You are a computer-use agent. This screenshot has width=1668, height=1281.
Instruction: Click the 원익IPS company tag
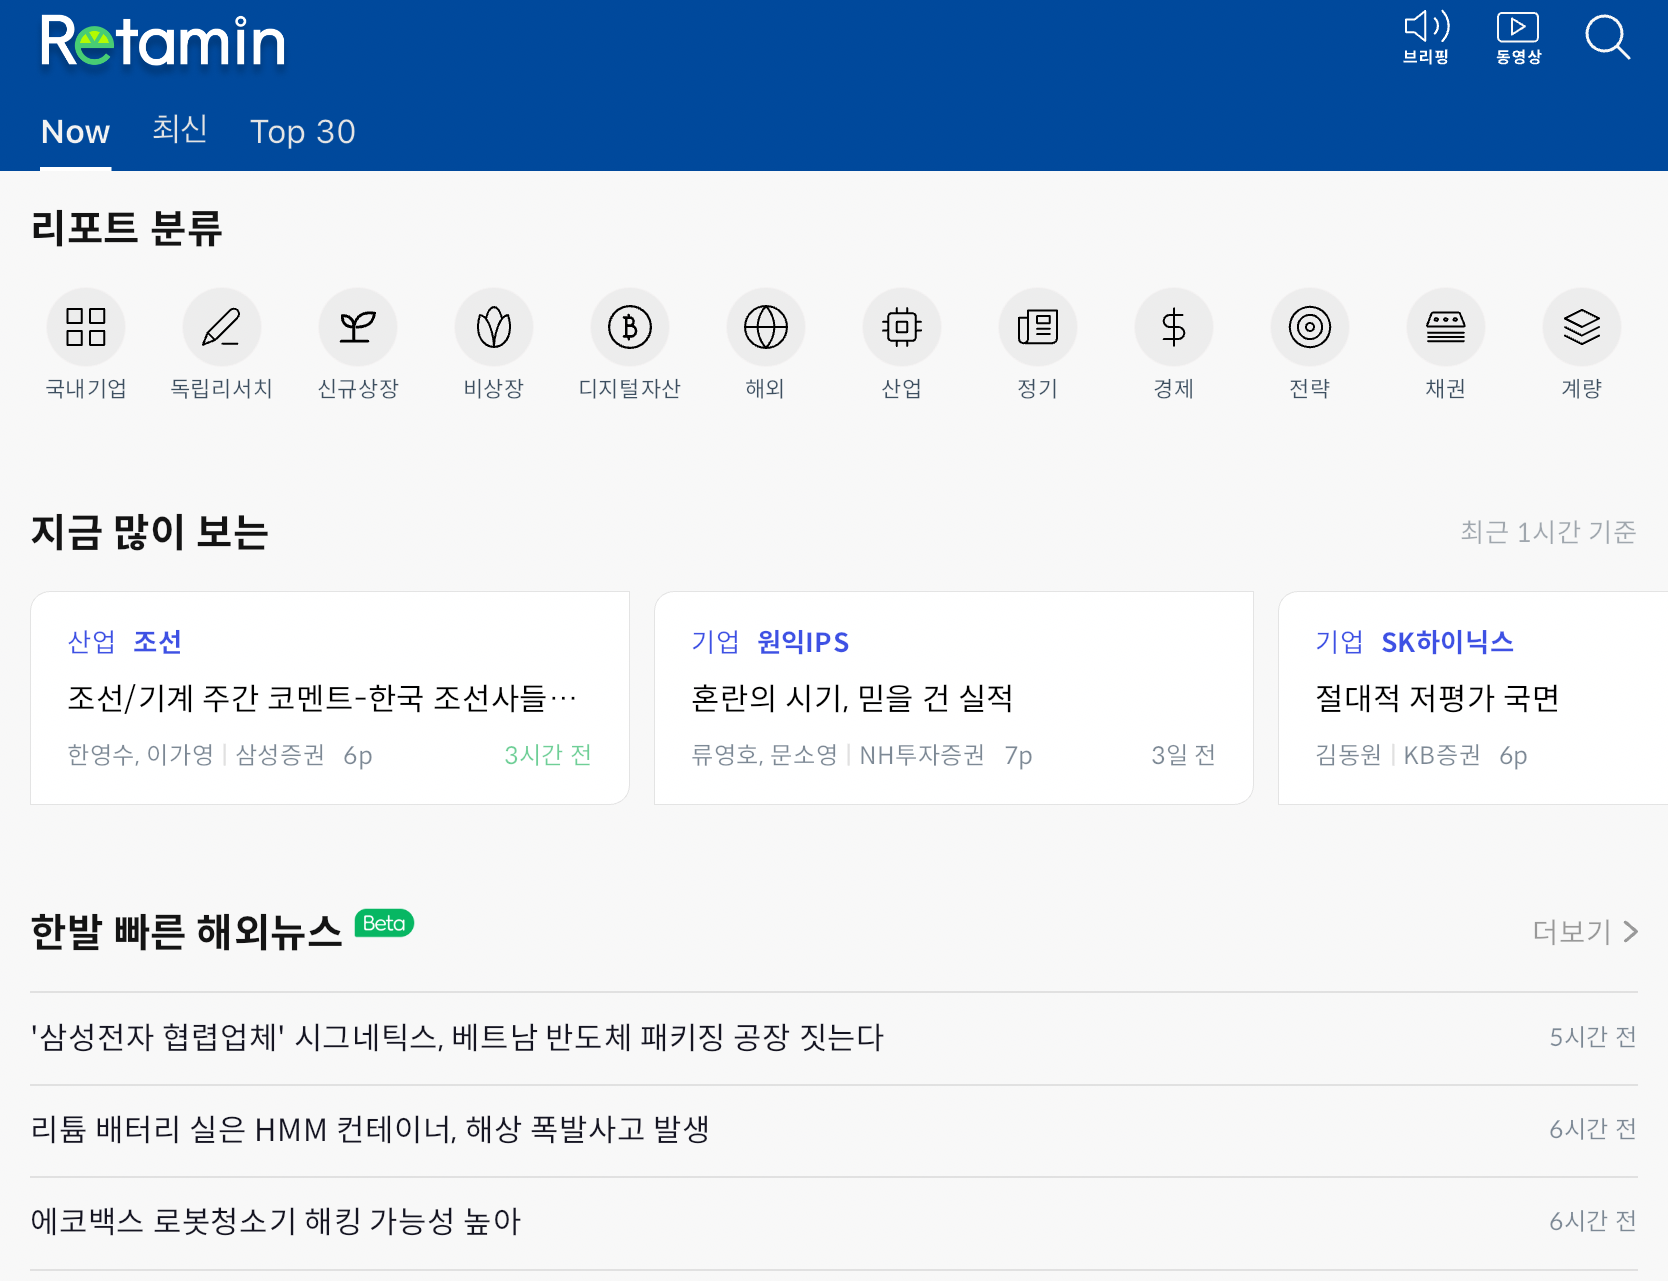(x=804, y=642)
